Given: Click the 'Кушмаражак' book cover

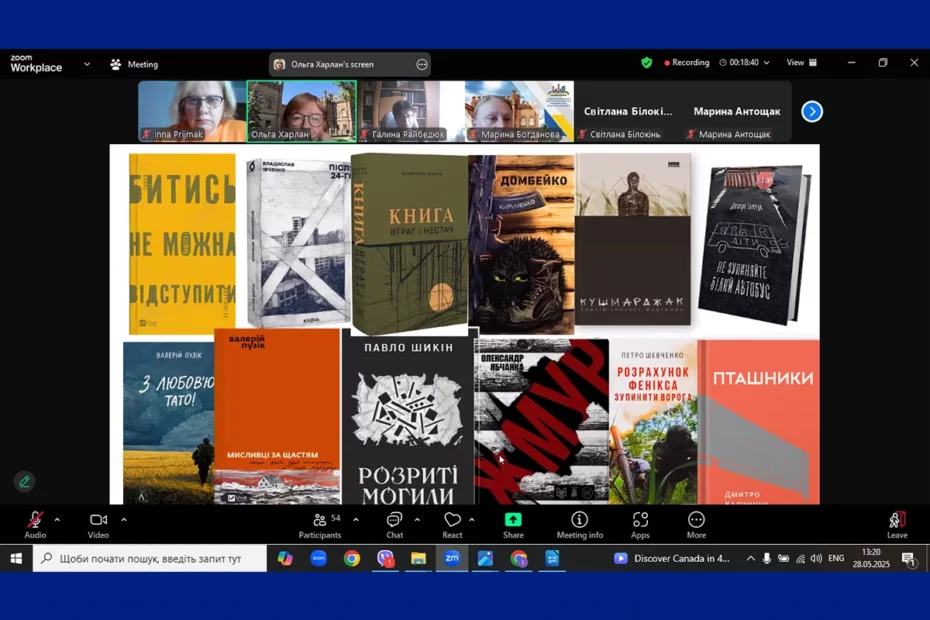Looking at the screenshot, I should pyautogui.click(x=633, y=239).
